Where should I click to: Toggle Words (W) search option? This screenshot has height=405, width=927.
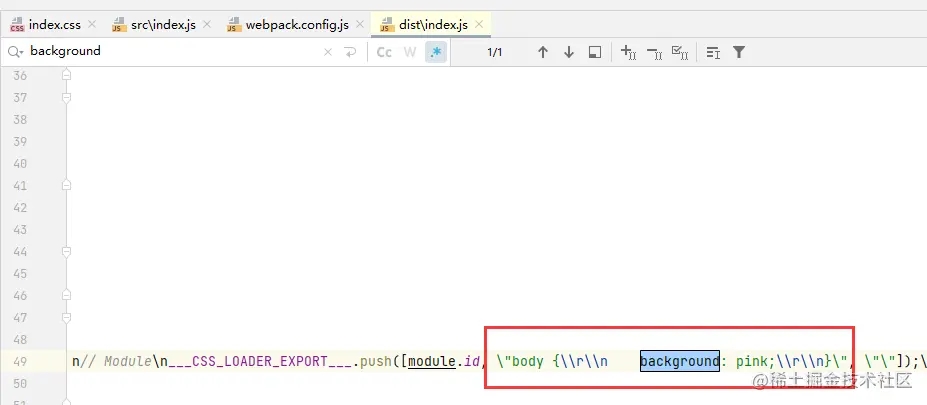point(410,52)
